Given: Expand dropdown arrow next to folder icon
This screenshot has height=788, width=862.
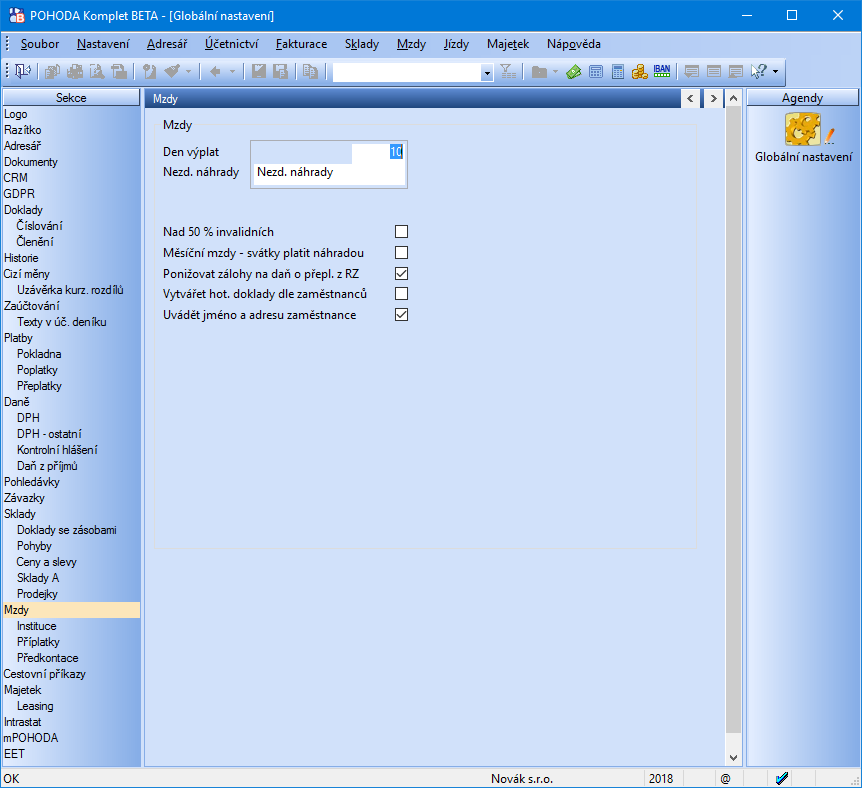Looking at the screenshot, I should point(555,71).
